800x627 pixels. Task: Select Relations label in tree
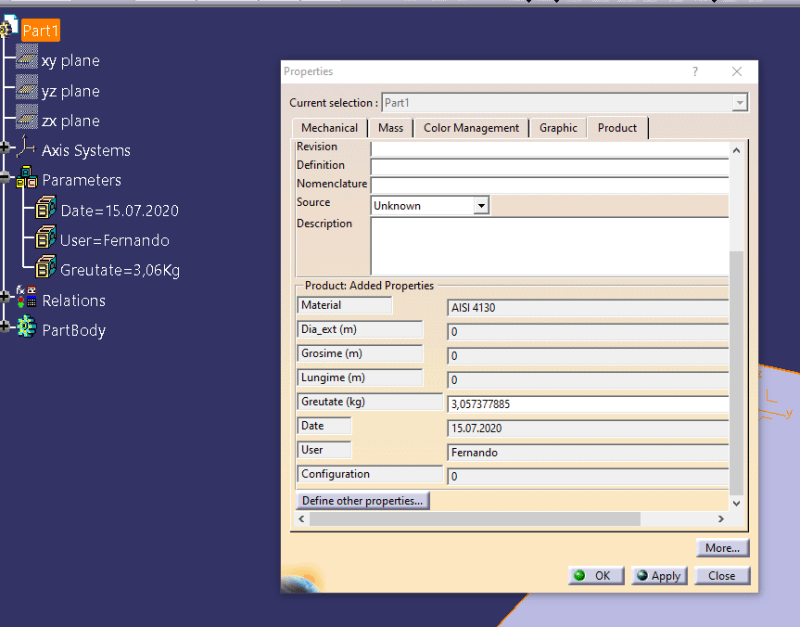click(73, 300)
